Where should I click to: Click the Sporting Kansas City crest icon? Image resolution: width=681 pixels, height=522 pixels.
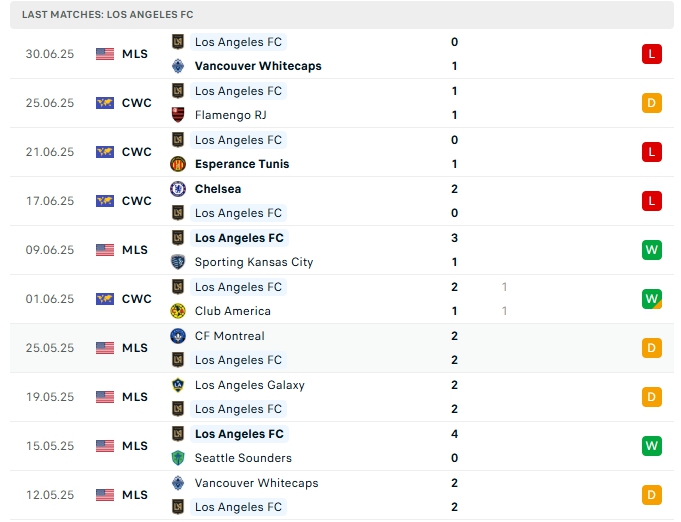coord(178,262)
